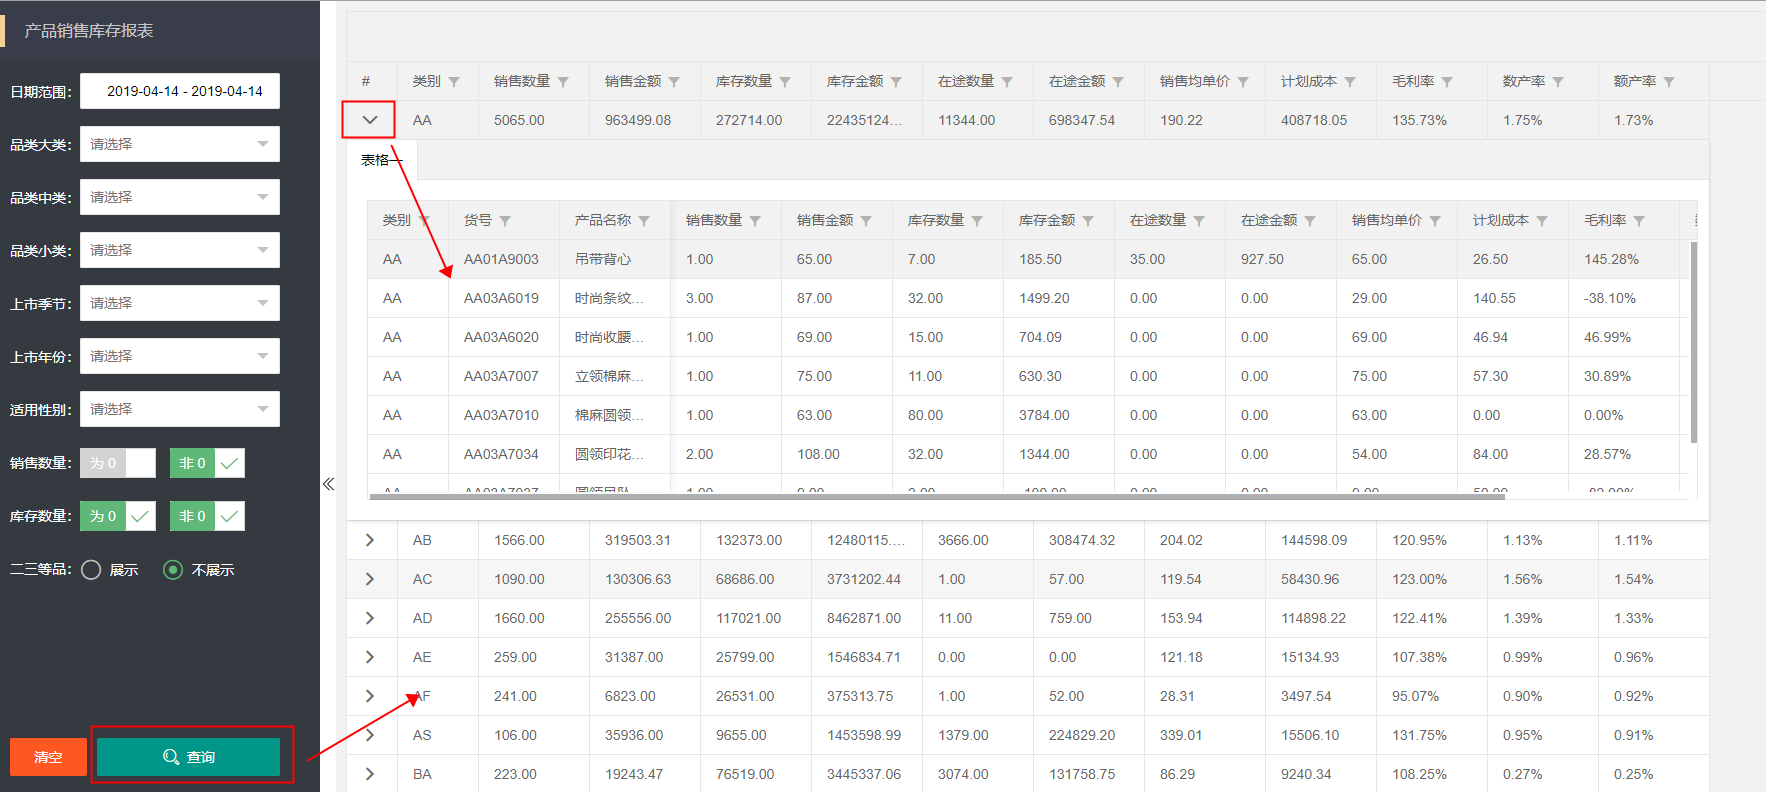Filter inner table 库存数量 column
Screen dimensions: 1766x792
point(977,221)
